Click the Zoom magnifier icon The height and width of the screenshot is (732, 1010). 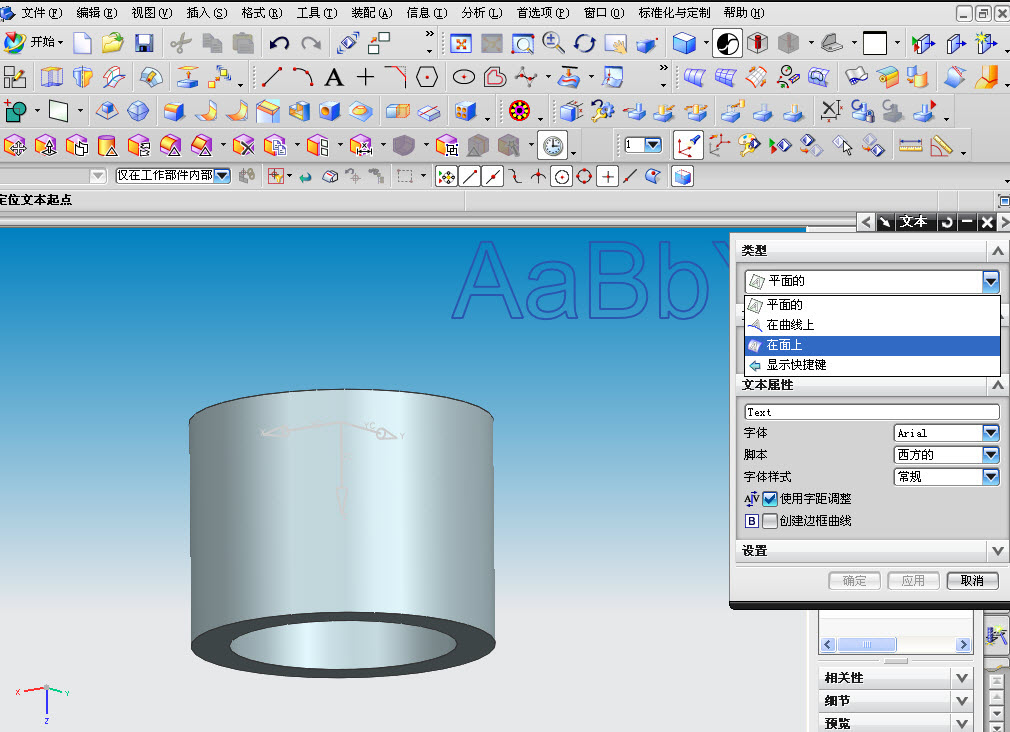coord(553,43)
